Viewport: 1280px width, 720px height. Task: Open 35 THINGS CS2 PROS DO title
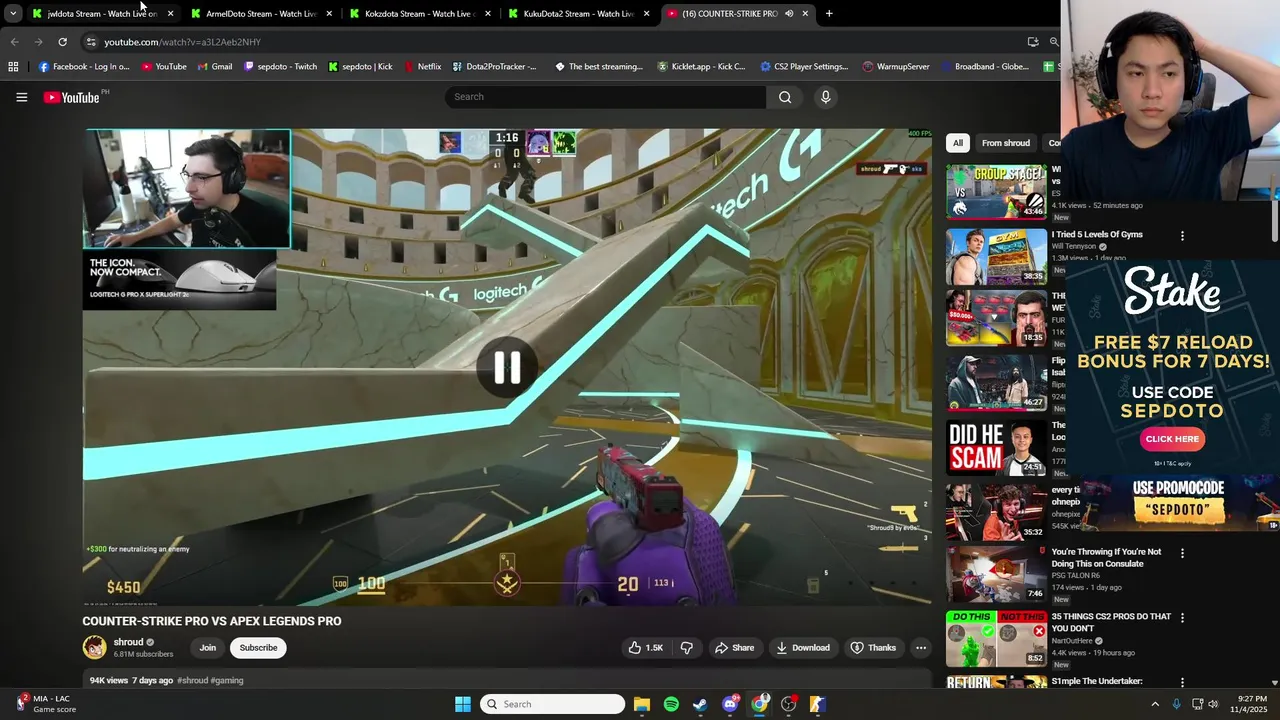coord(1111,622)
